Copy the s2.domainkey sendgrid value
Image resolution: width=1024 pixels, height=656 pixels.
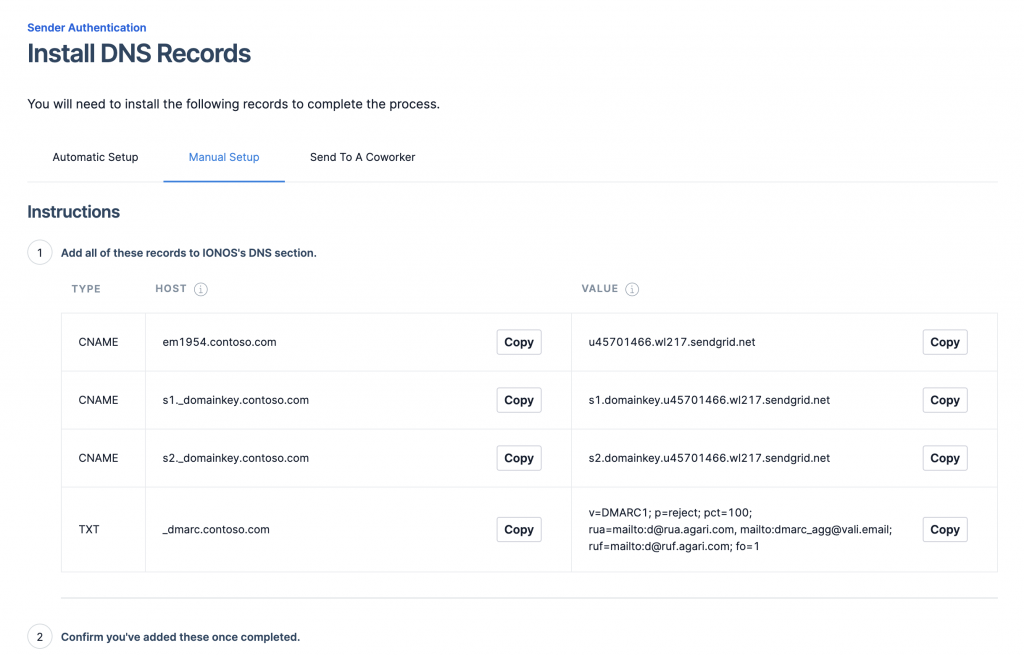coord(944,458)
